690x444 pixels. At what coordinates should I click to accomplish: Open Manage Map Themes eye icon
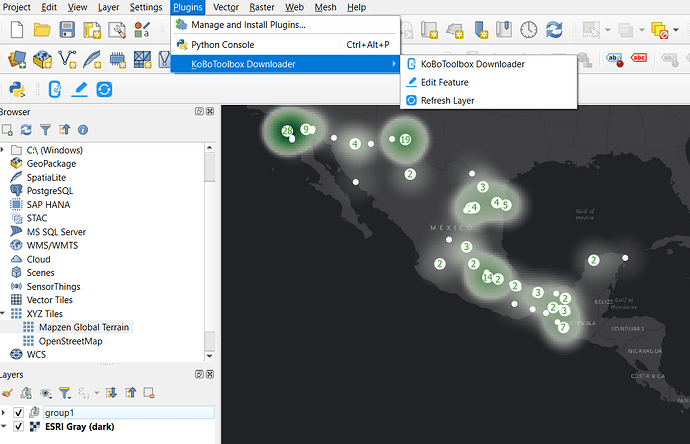(x=45, y=393)
